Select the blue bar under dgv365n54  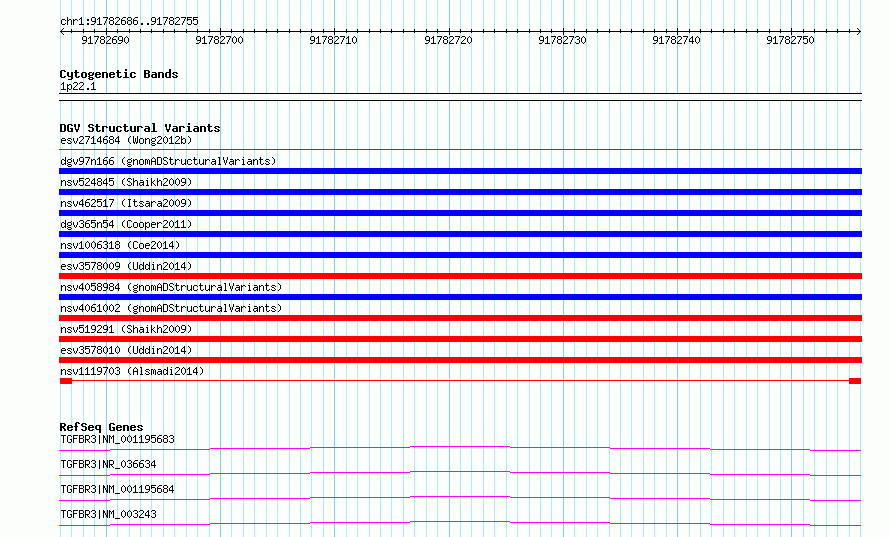pos(460,234)
